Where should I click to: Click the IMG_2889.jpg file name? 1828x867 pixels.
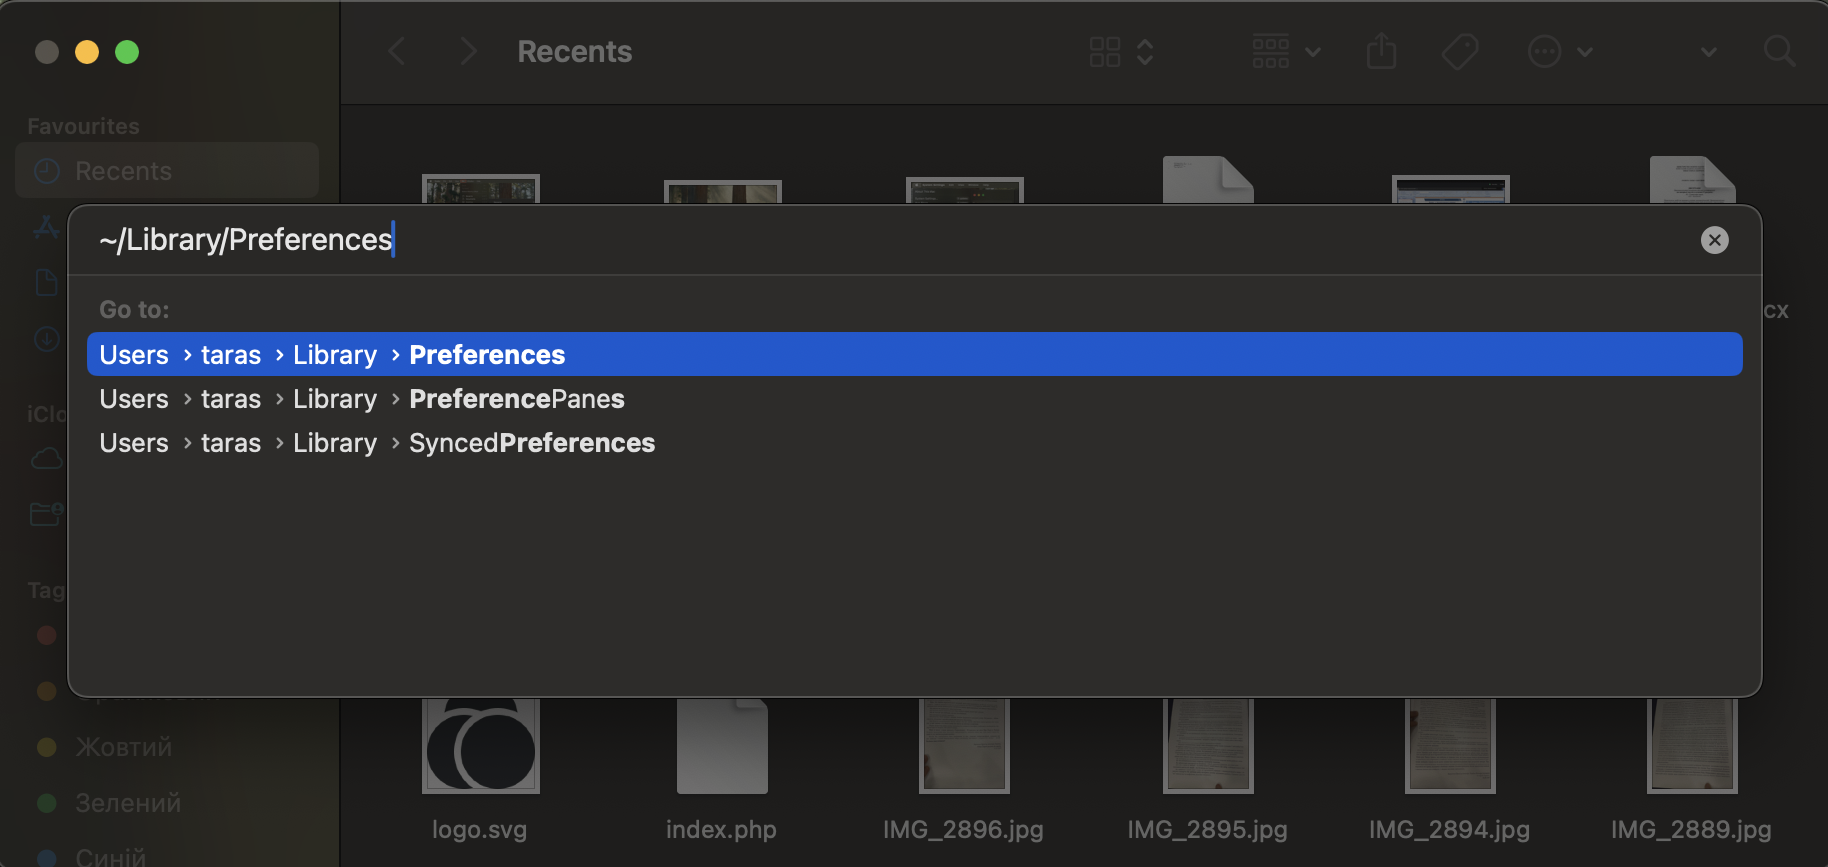(1691, 830)
